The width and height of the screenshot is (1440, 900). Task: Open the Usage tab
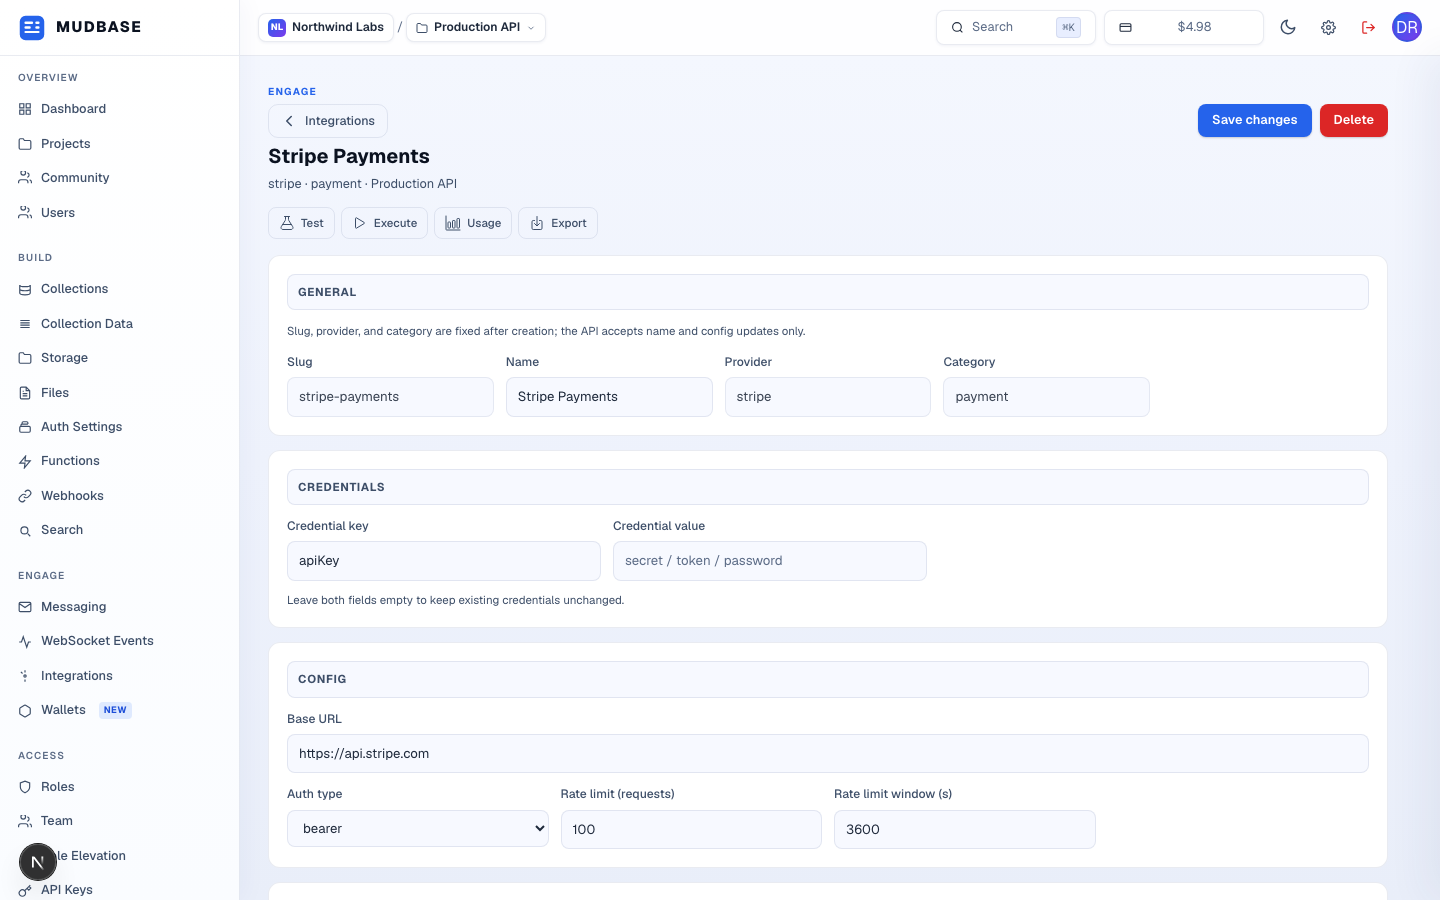click(473, 223)
